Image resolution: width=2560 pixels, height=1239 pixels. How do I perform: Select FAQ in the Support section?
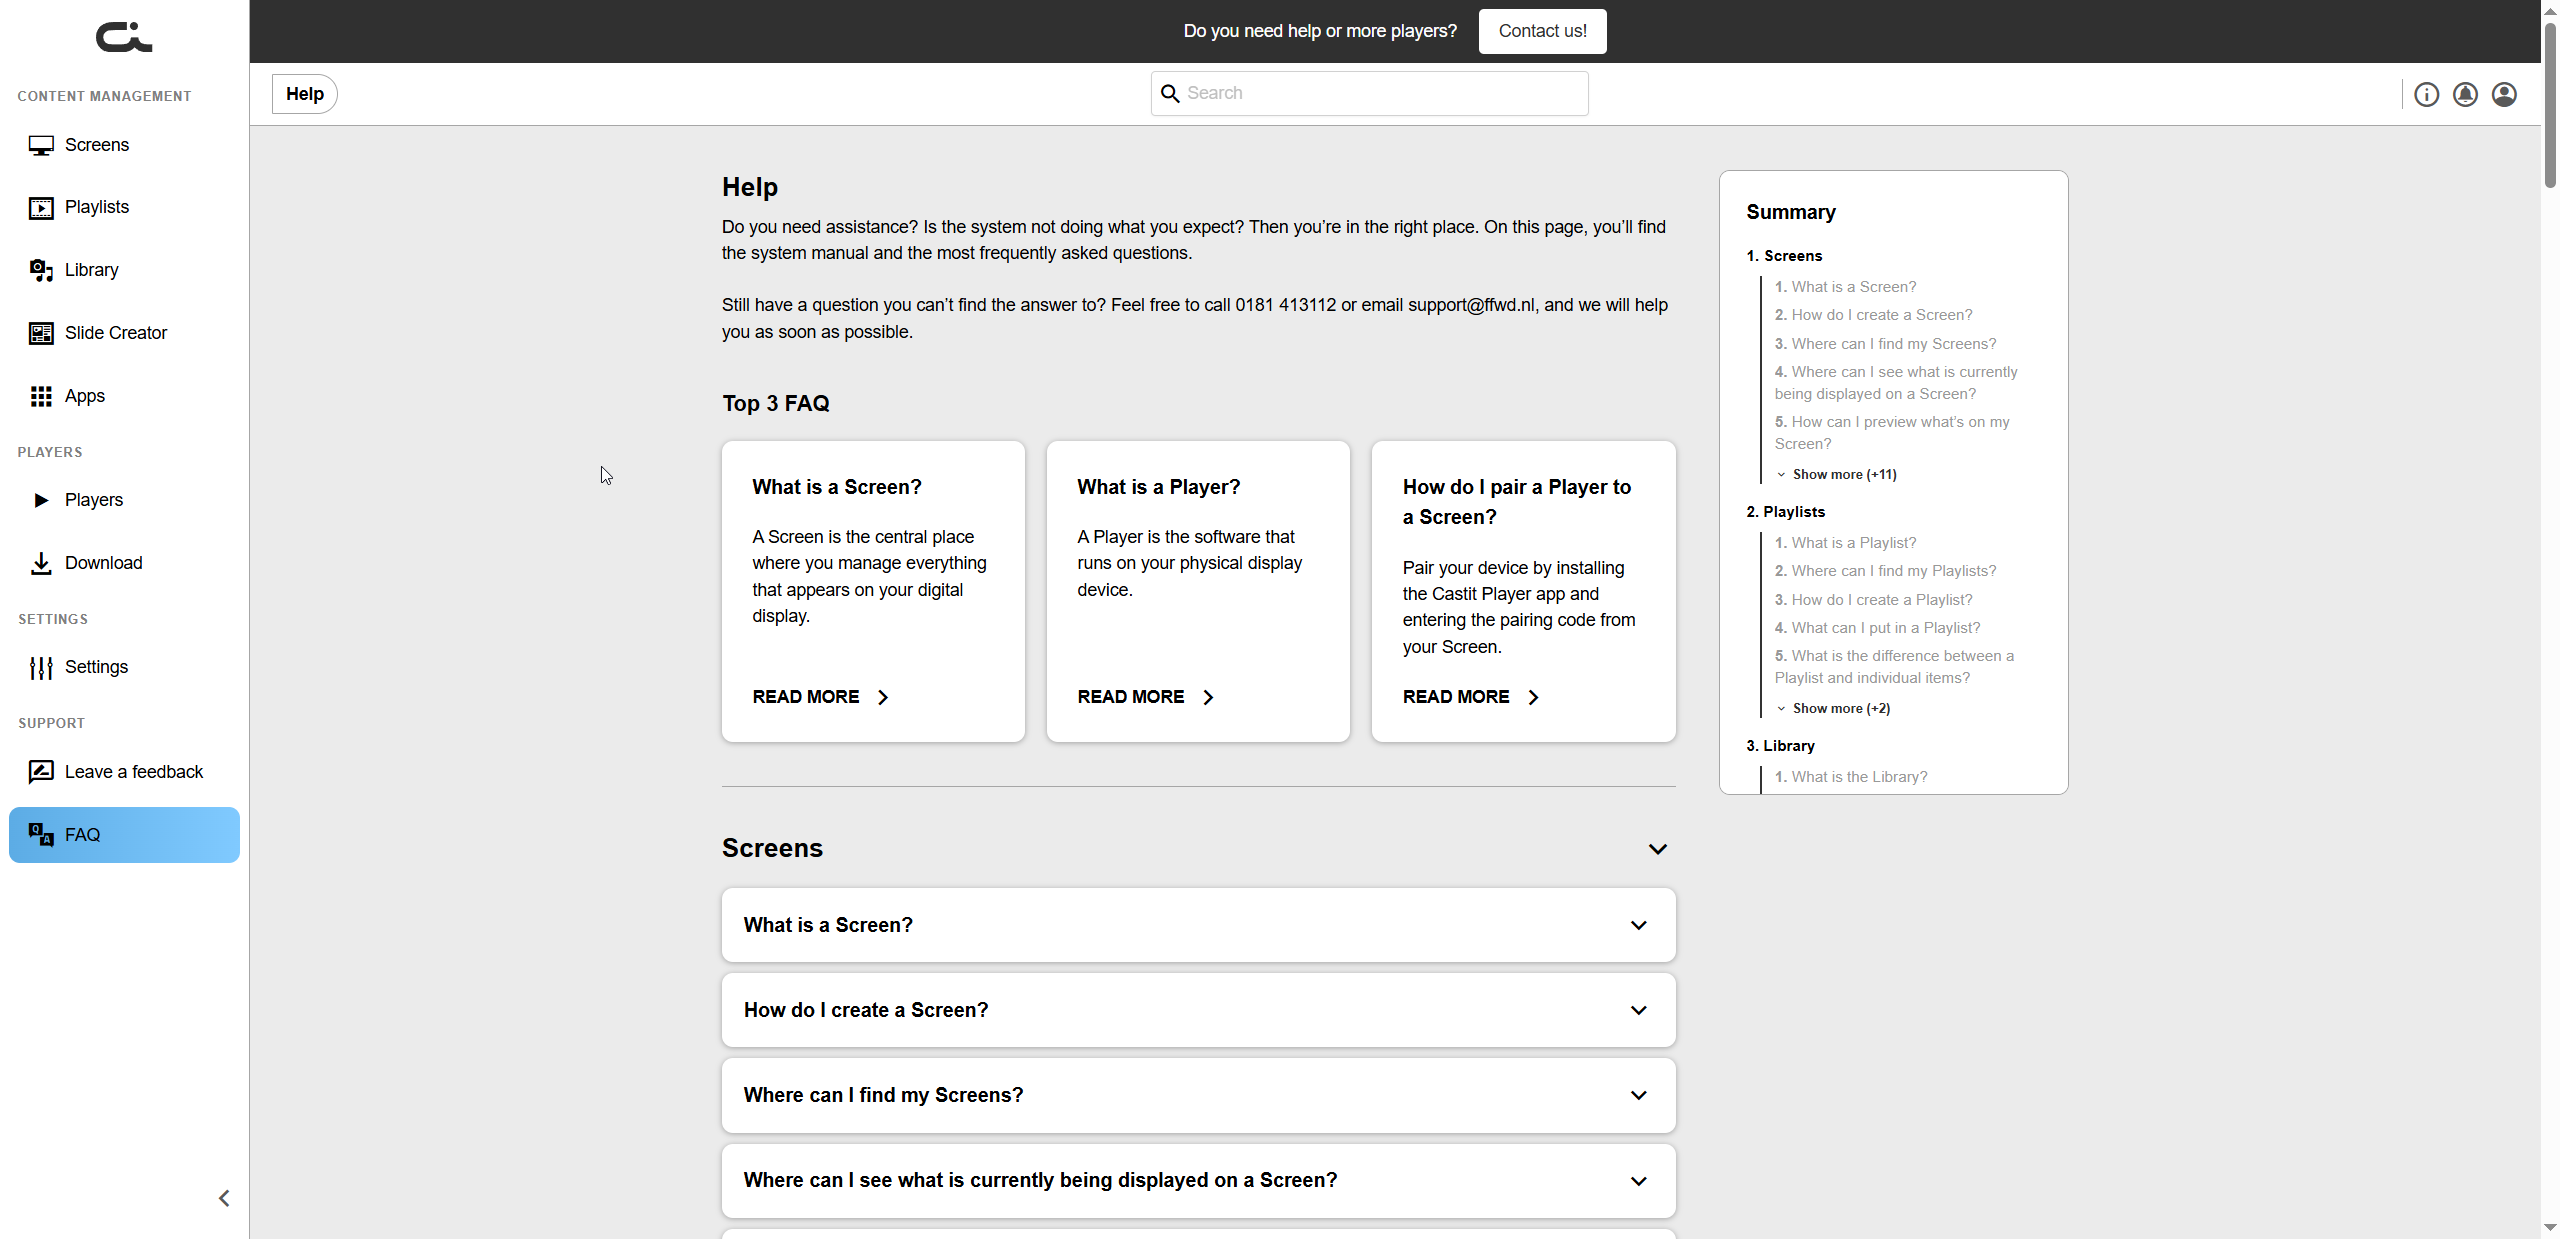82,835
